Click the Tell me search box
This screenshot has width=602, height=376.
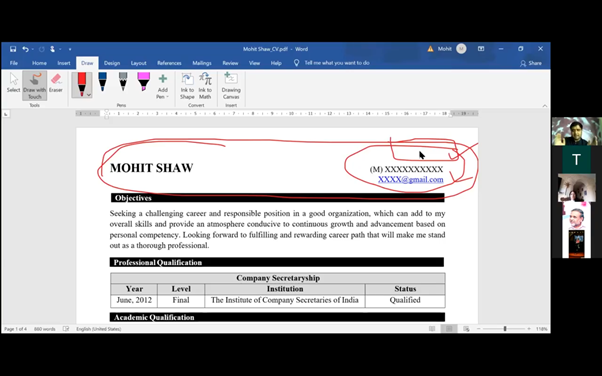(332, 63)
